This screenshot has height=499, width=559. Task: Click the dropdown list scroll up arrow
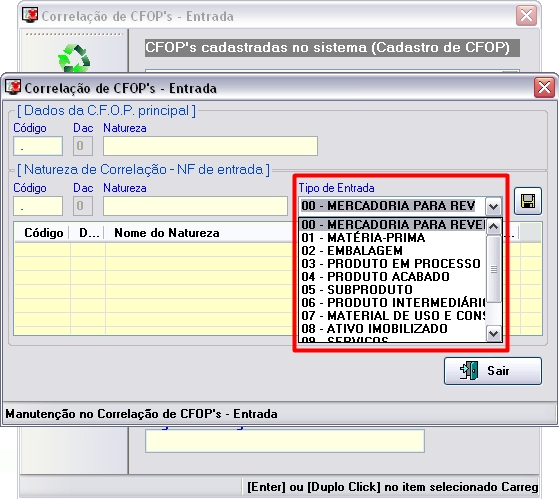[494, 226]
